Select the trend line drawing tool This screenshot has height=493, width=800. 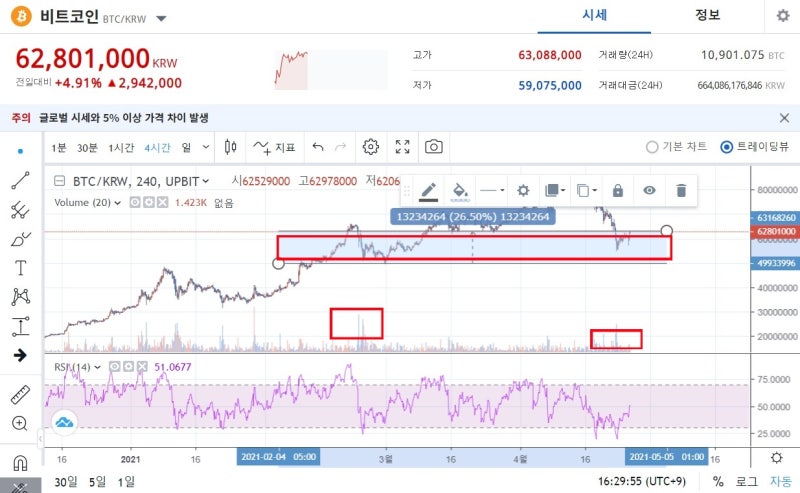point(20,180)
